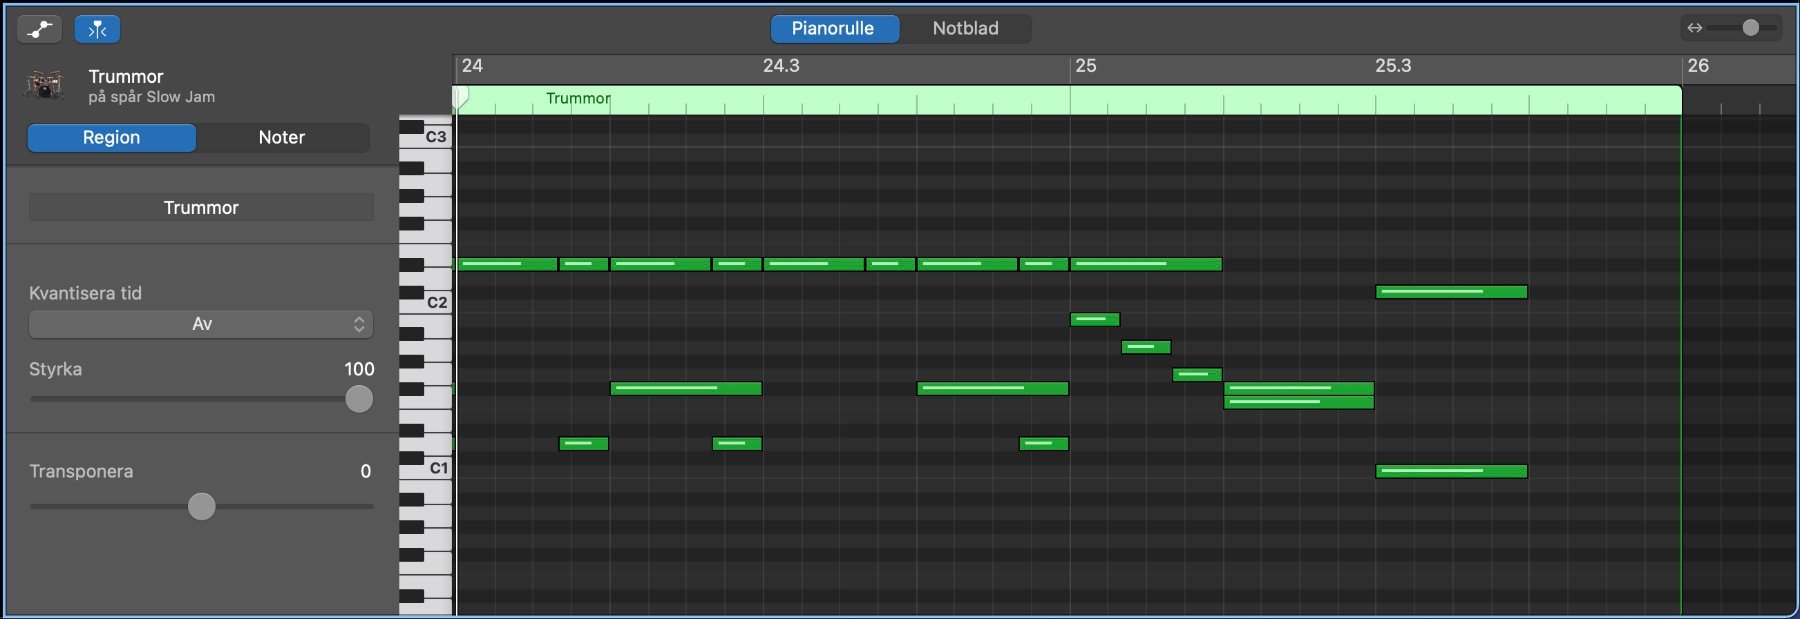Switch to the Notblad view
This screenshot has width=1800, height=619.
pyautogui.click(x=965, y=28)
